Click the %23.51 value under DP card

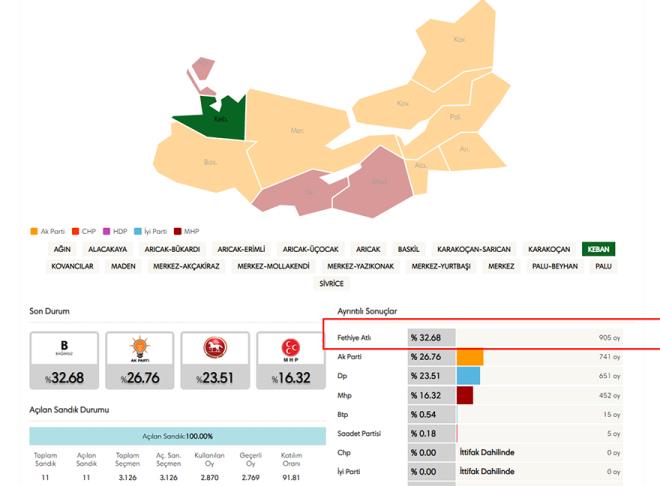(215, 377)
